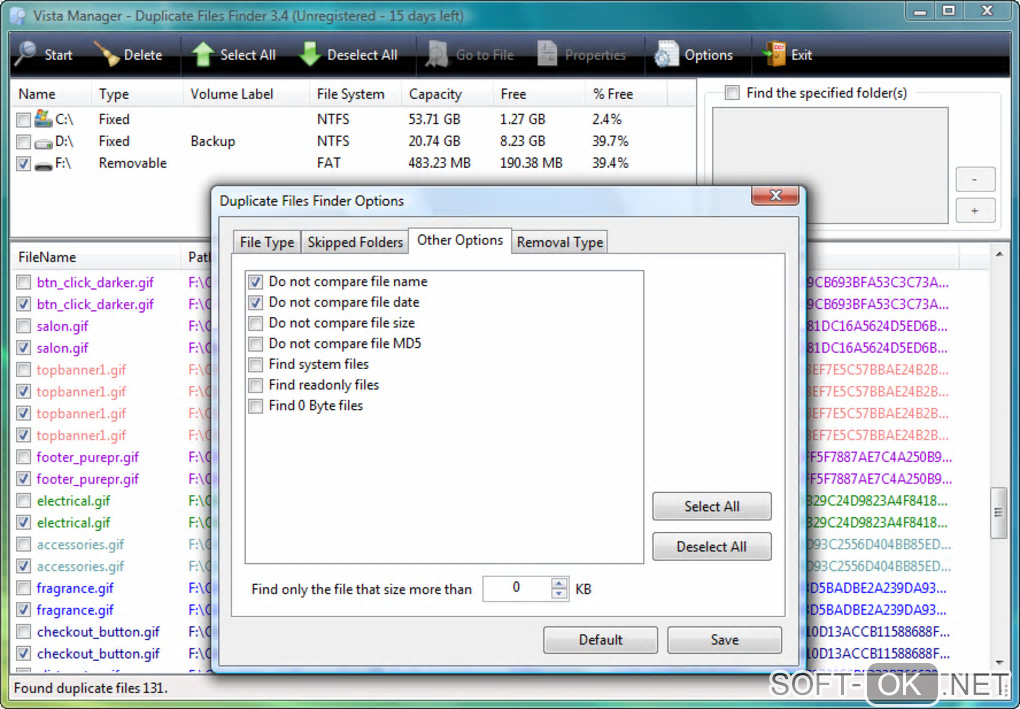Viewport: 1020px width, 709px height.
Task: Click the Default button
Action: coord(600,639)
